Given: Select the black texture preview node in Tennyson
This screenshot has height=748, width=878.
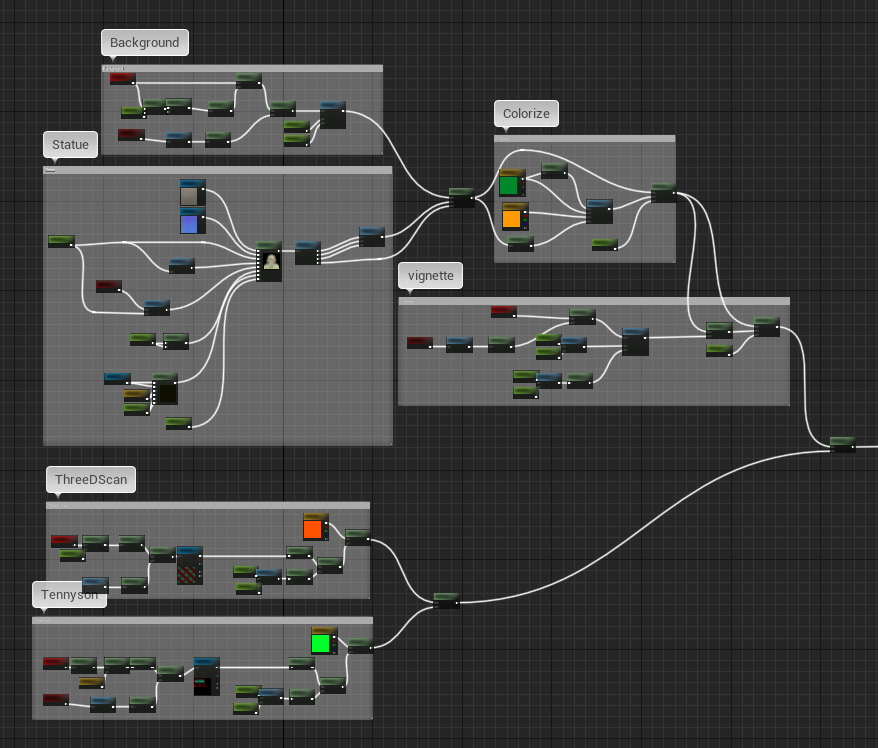Looking at the screenshot, I should [x=206, y=676].
